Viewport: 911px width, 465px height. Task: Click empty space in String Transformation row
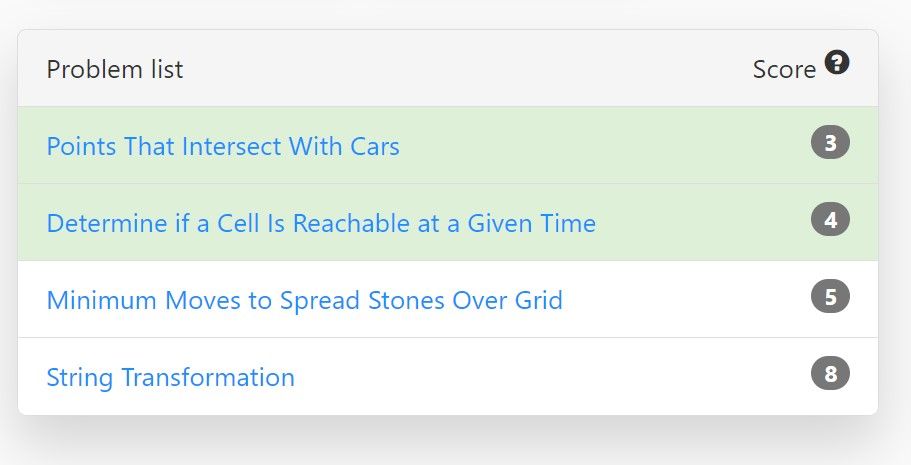552,377
